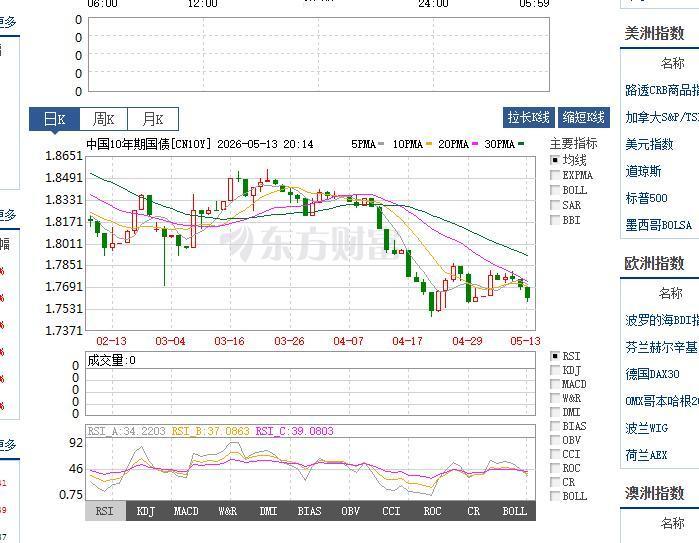
Task: Open the OBV tab in bottom bar
Action: pos(350,511)
